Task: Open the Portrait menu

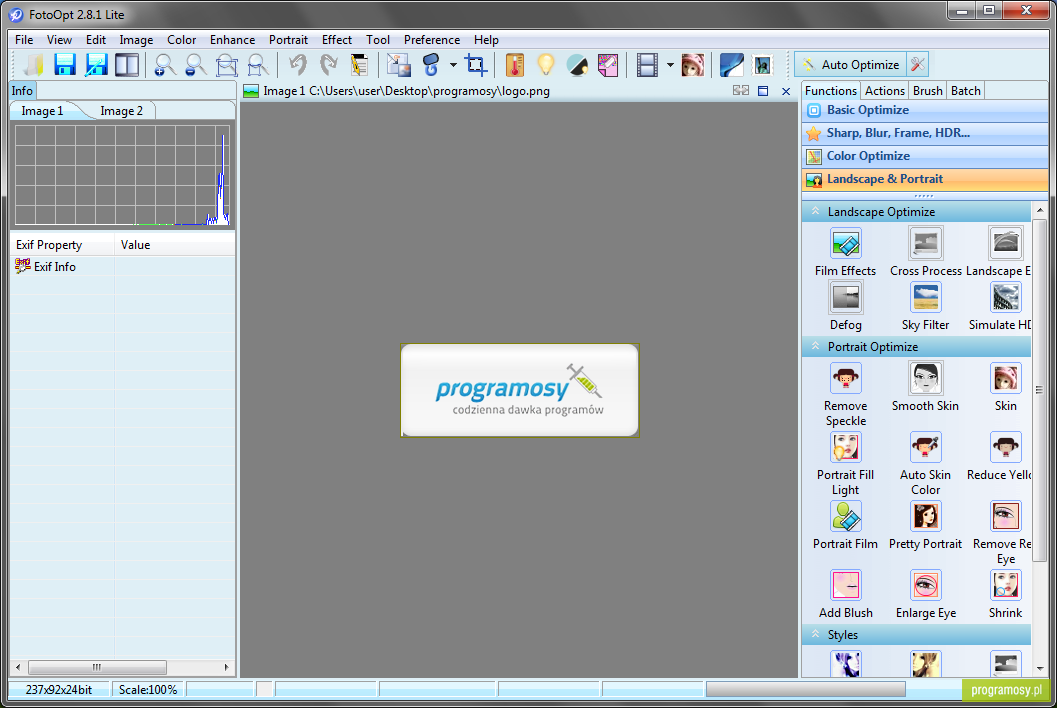Action: pos(289,40)
